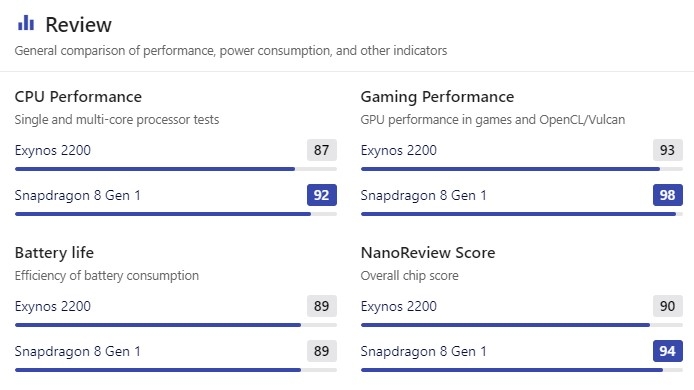Image resolution: width=694 pixels, height=390 pixels.
Task: Click Snapdragon 8 Gen 1 label under CPU Performance
Action: [77, 196]
